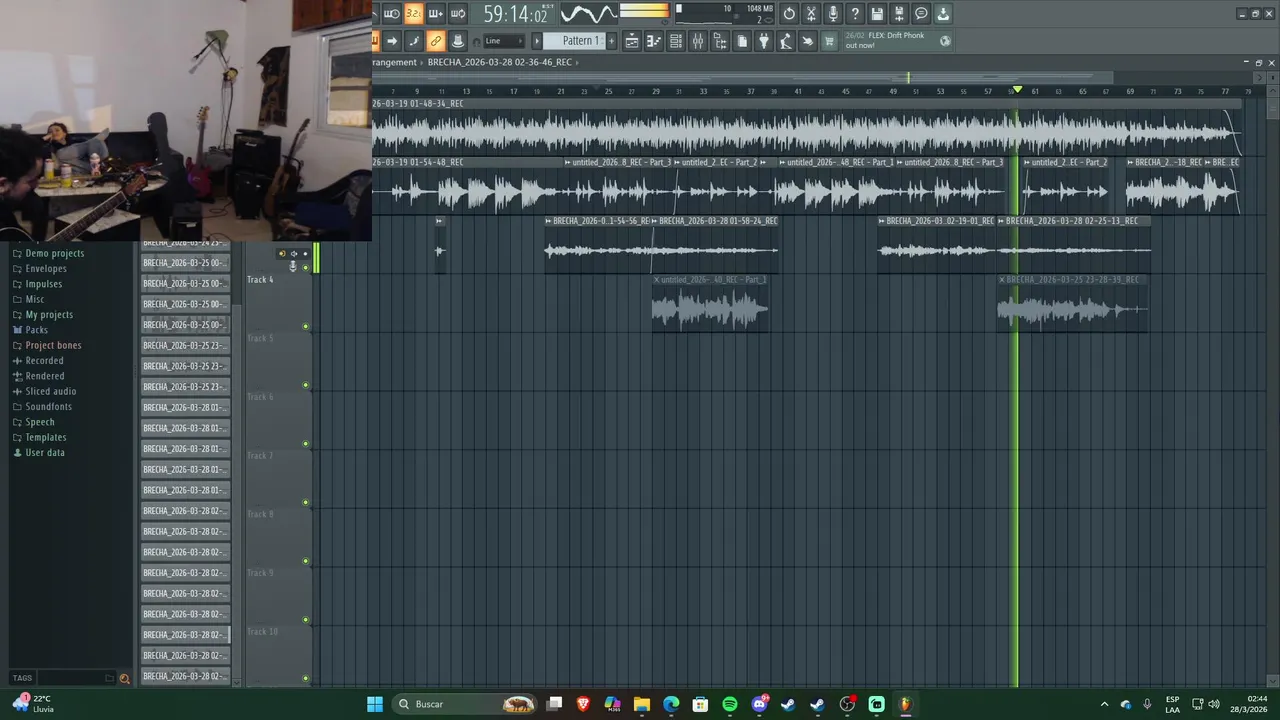
Task: Mute Track 4 using its green LED
Action: coord(305,326)
